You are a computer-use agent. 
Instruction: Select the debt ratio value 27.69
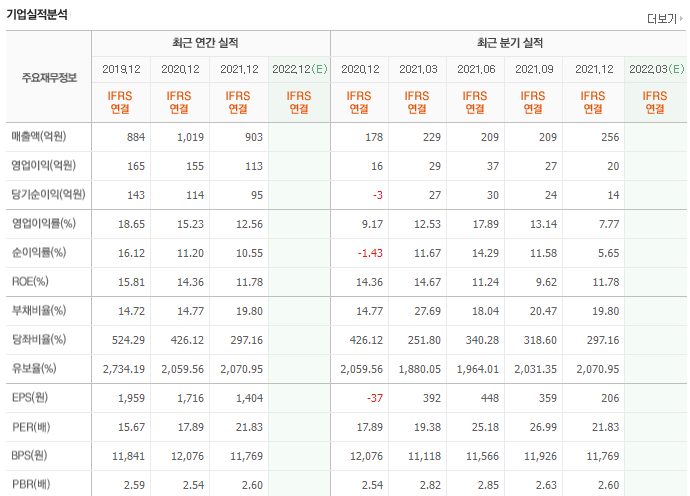427,312
